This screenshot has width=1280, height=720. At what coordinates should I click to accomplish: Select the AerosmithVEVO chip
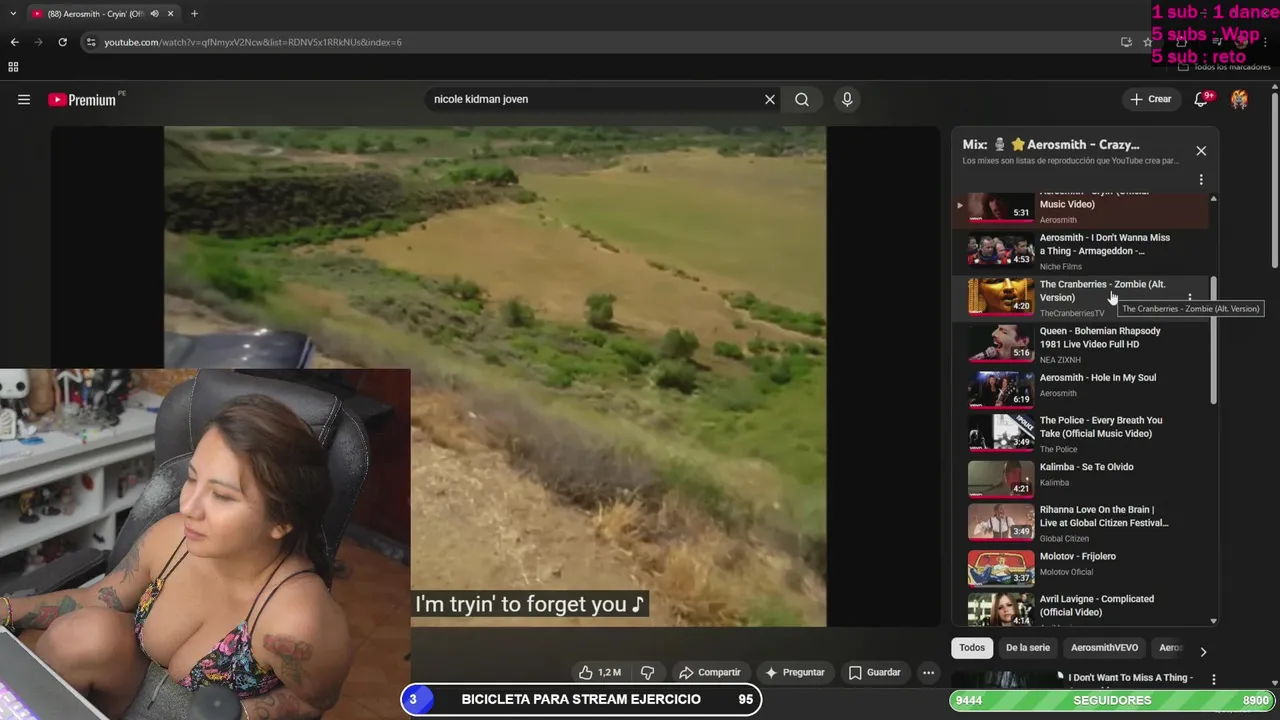1105,648
